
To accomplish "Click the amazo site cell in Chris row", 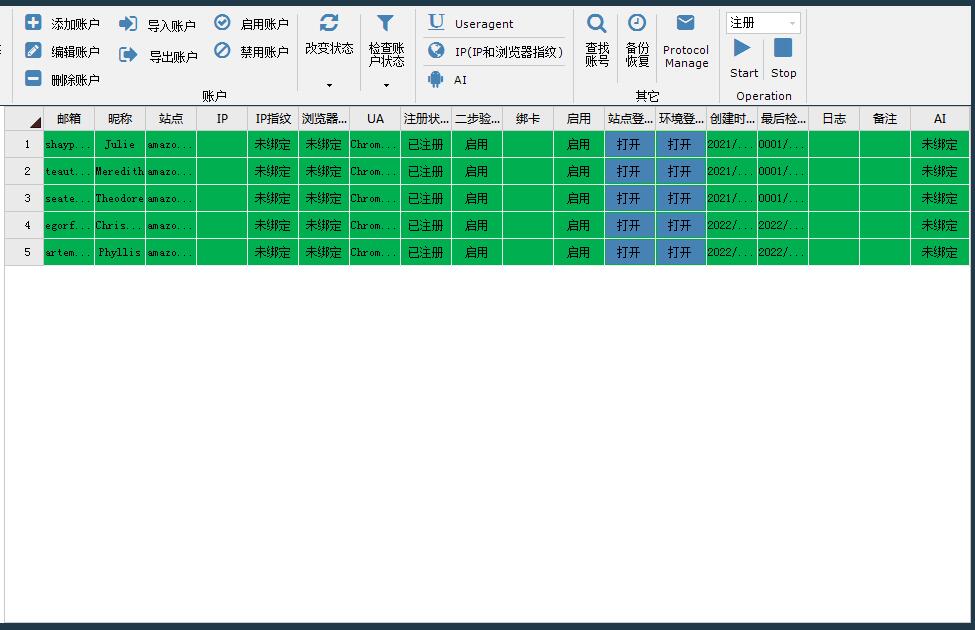I will pos(171,225).
